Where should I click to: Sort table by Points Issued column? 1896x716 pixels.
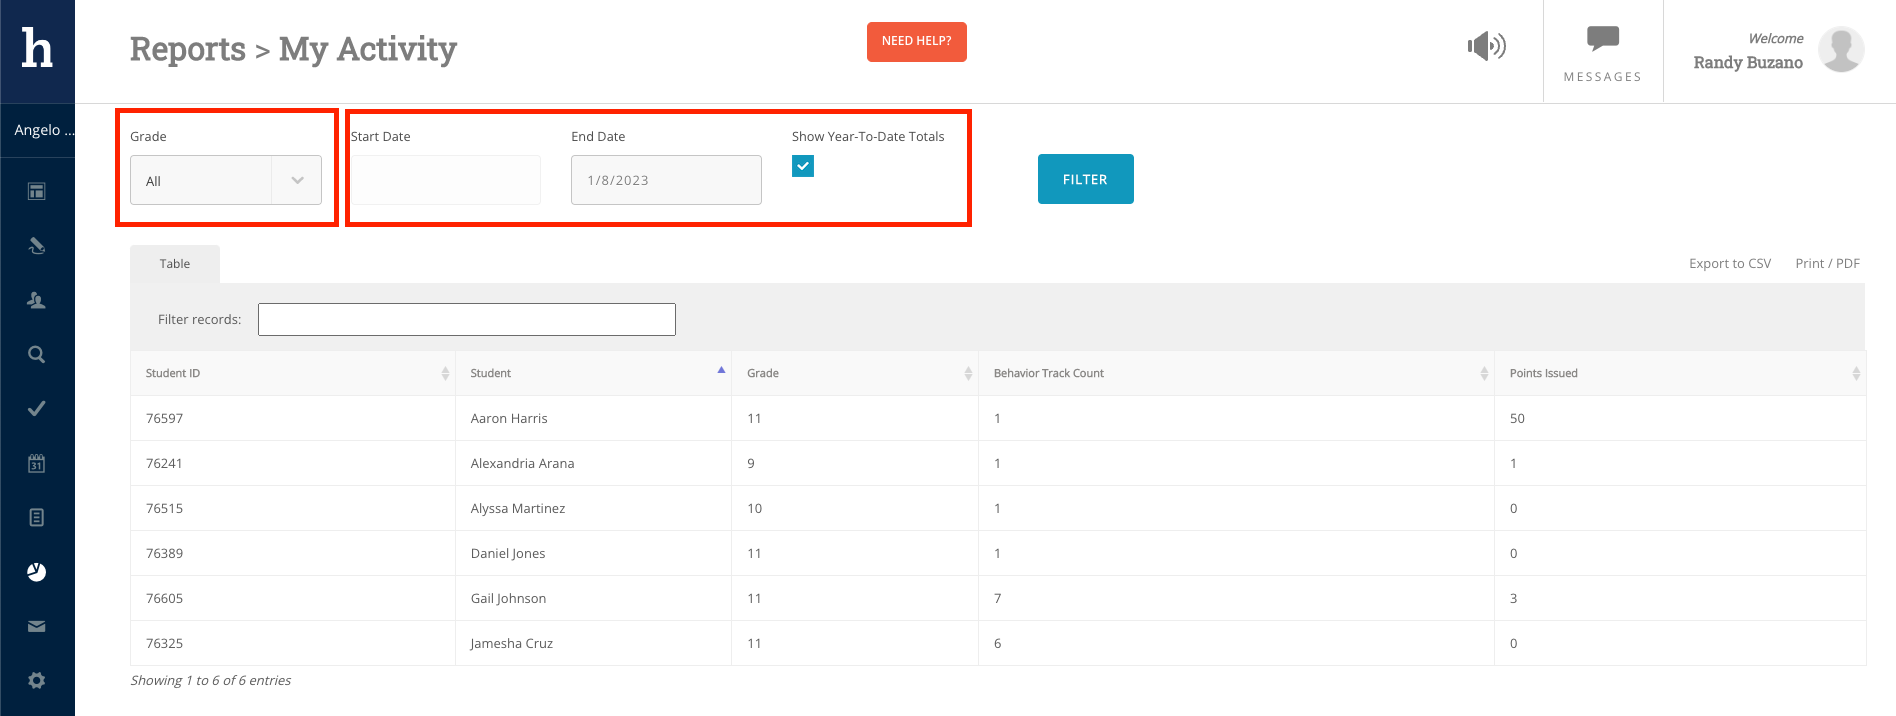(1680, 373)
